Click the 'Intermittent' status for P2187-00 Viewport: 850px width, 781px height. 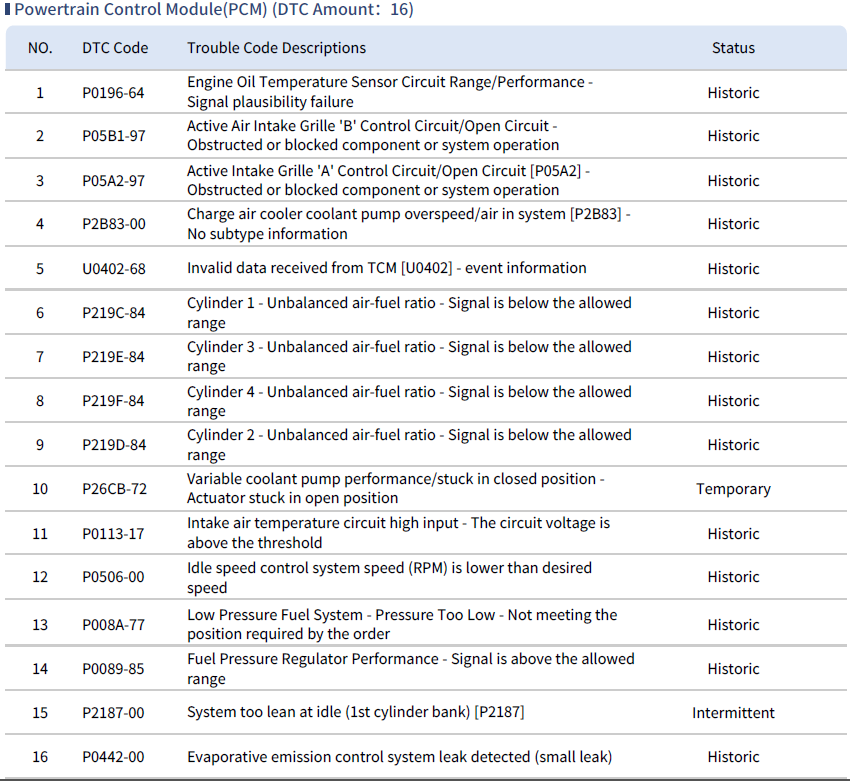pos(733,713)
